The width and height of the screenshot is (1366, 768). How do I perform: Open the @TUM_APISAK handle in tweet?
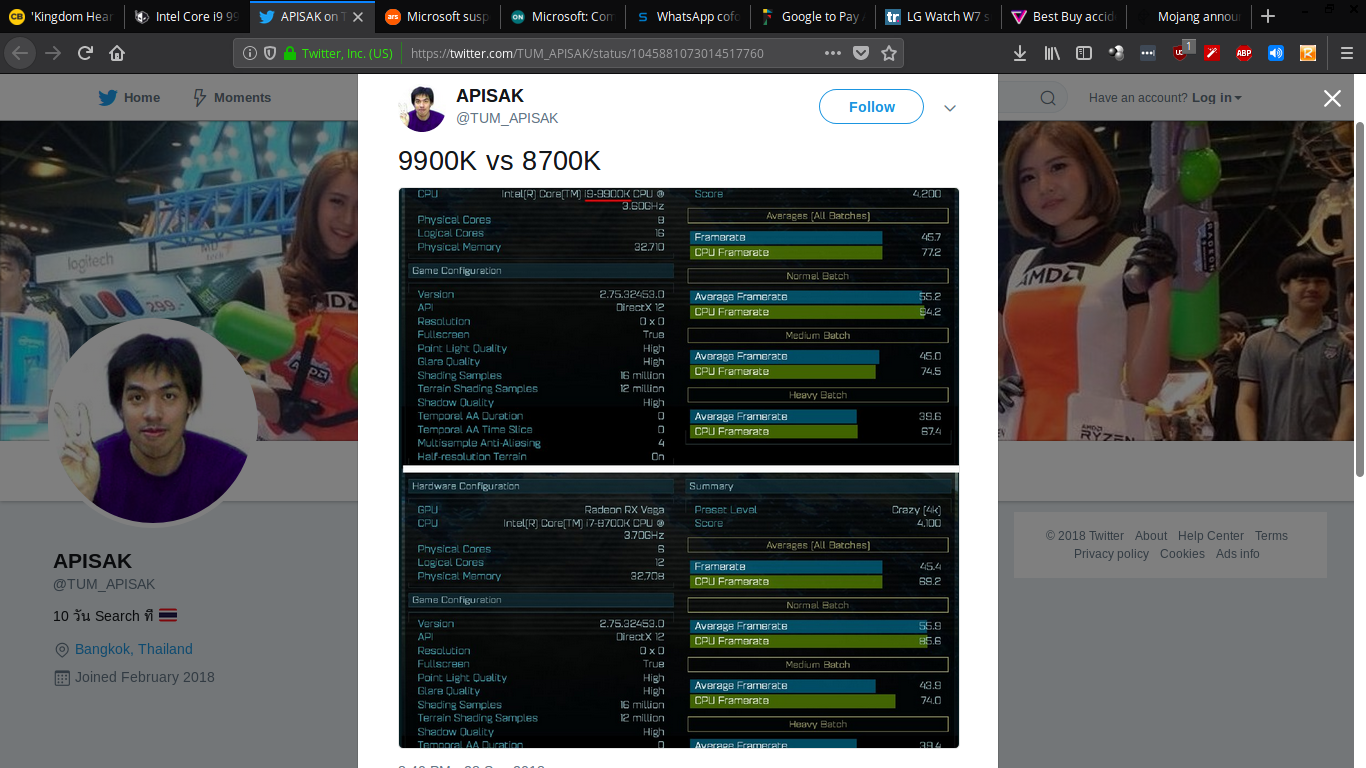click(x=507, y=118)
